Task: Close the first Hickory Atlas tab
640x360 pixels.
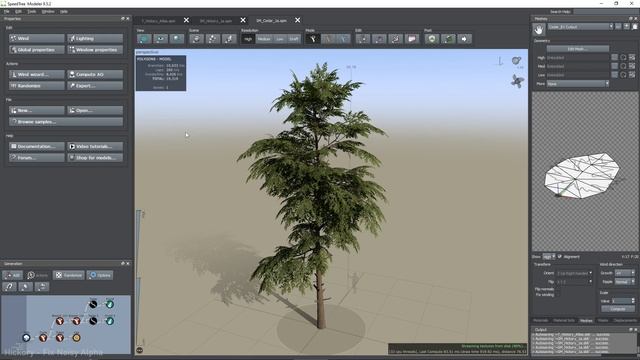Action: pos(186,20)
